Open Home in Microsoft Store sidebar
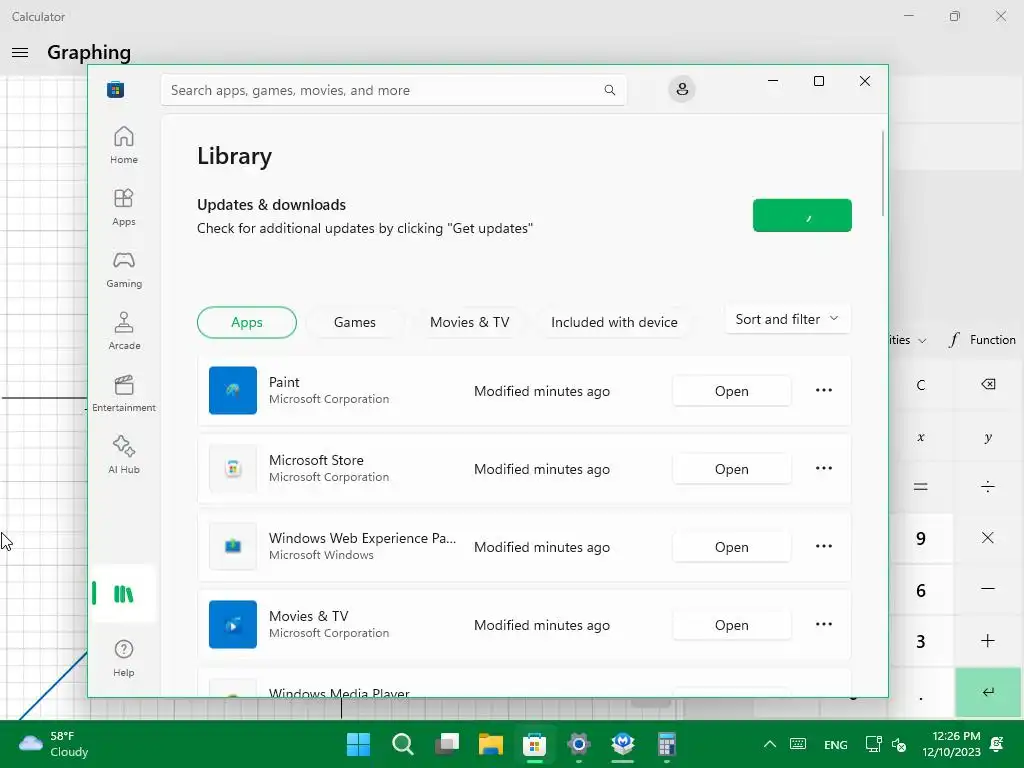1024x768 pixels. click(123, 145)
